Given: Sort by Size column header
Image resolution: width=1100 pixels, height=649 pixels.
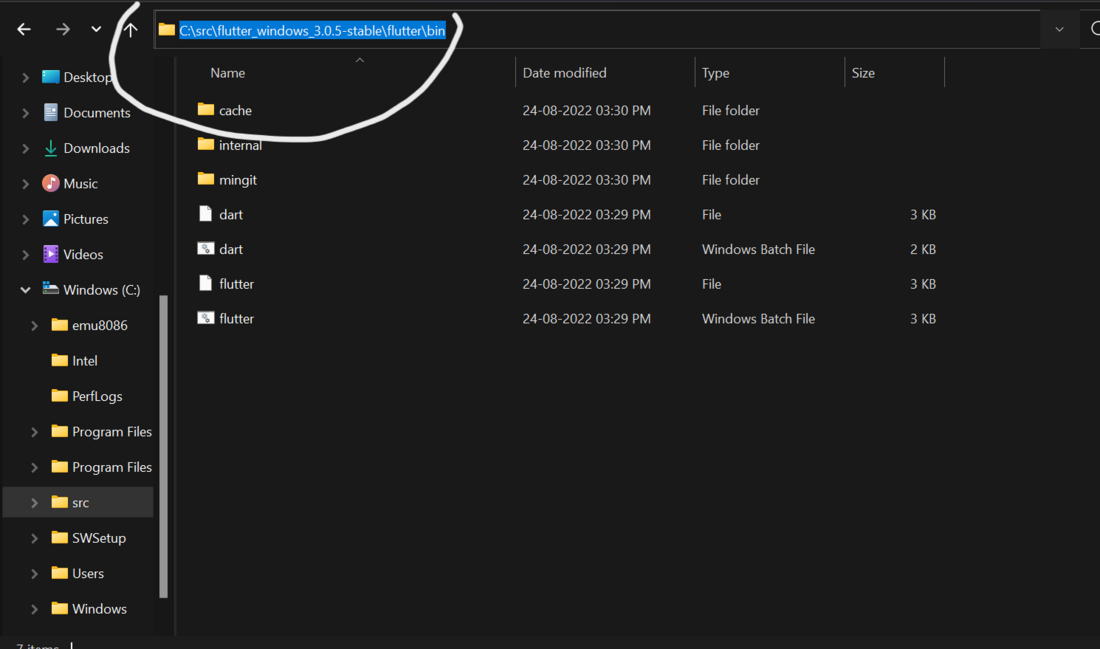Looking at the screenshot, I should pos(863,73).
